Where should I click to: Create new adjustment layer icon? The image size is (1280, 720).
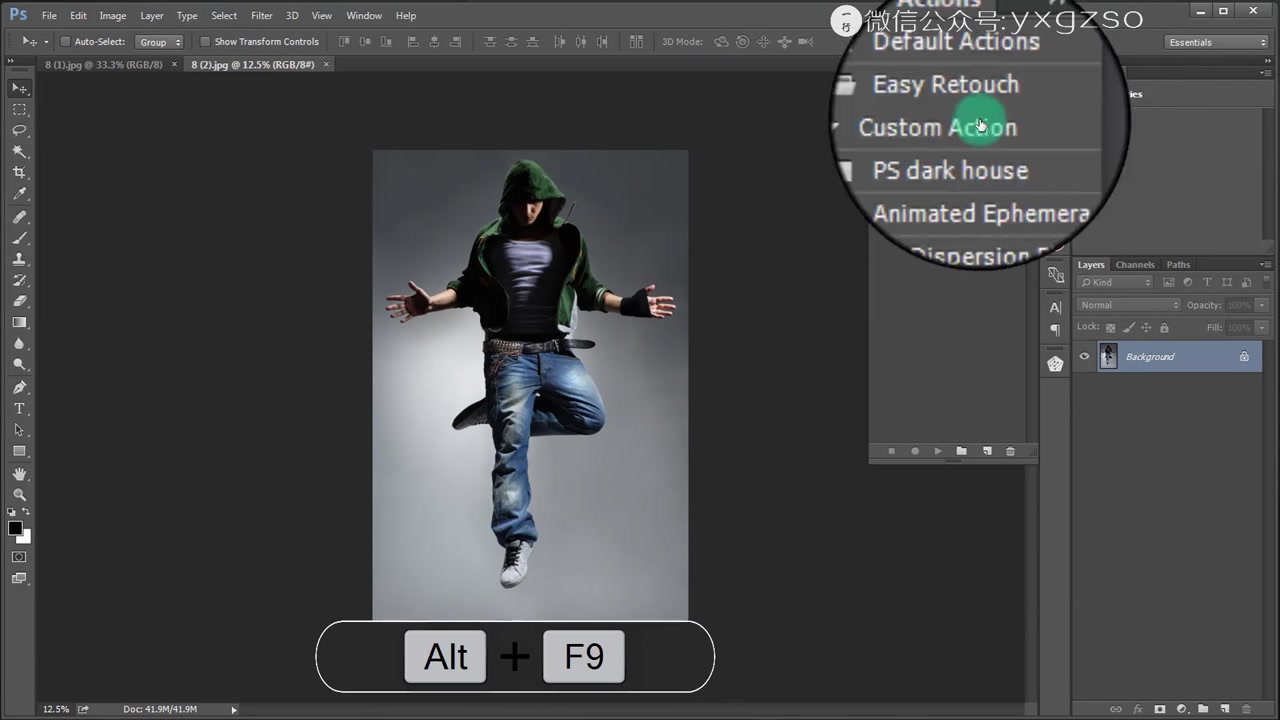pos(1181,709)
